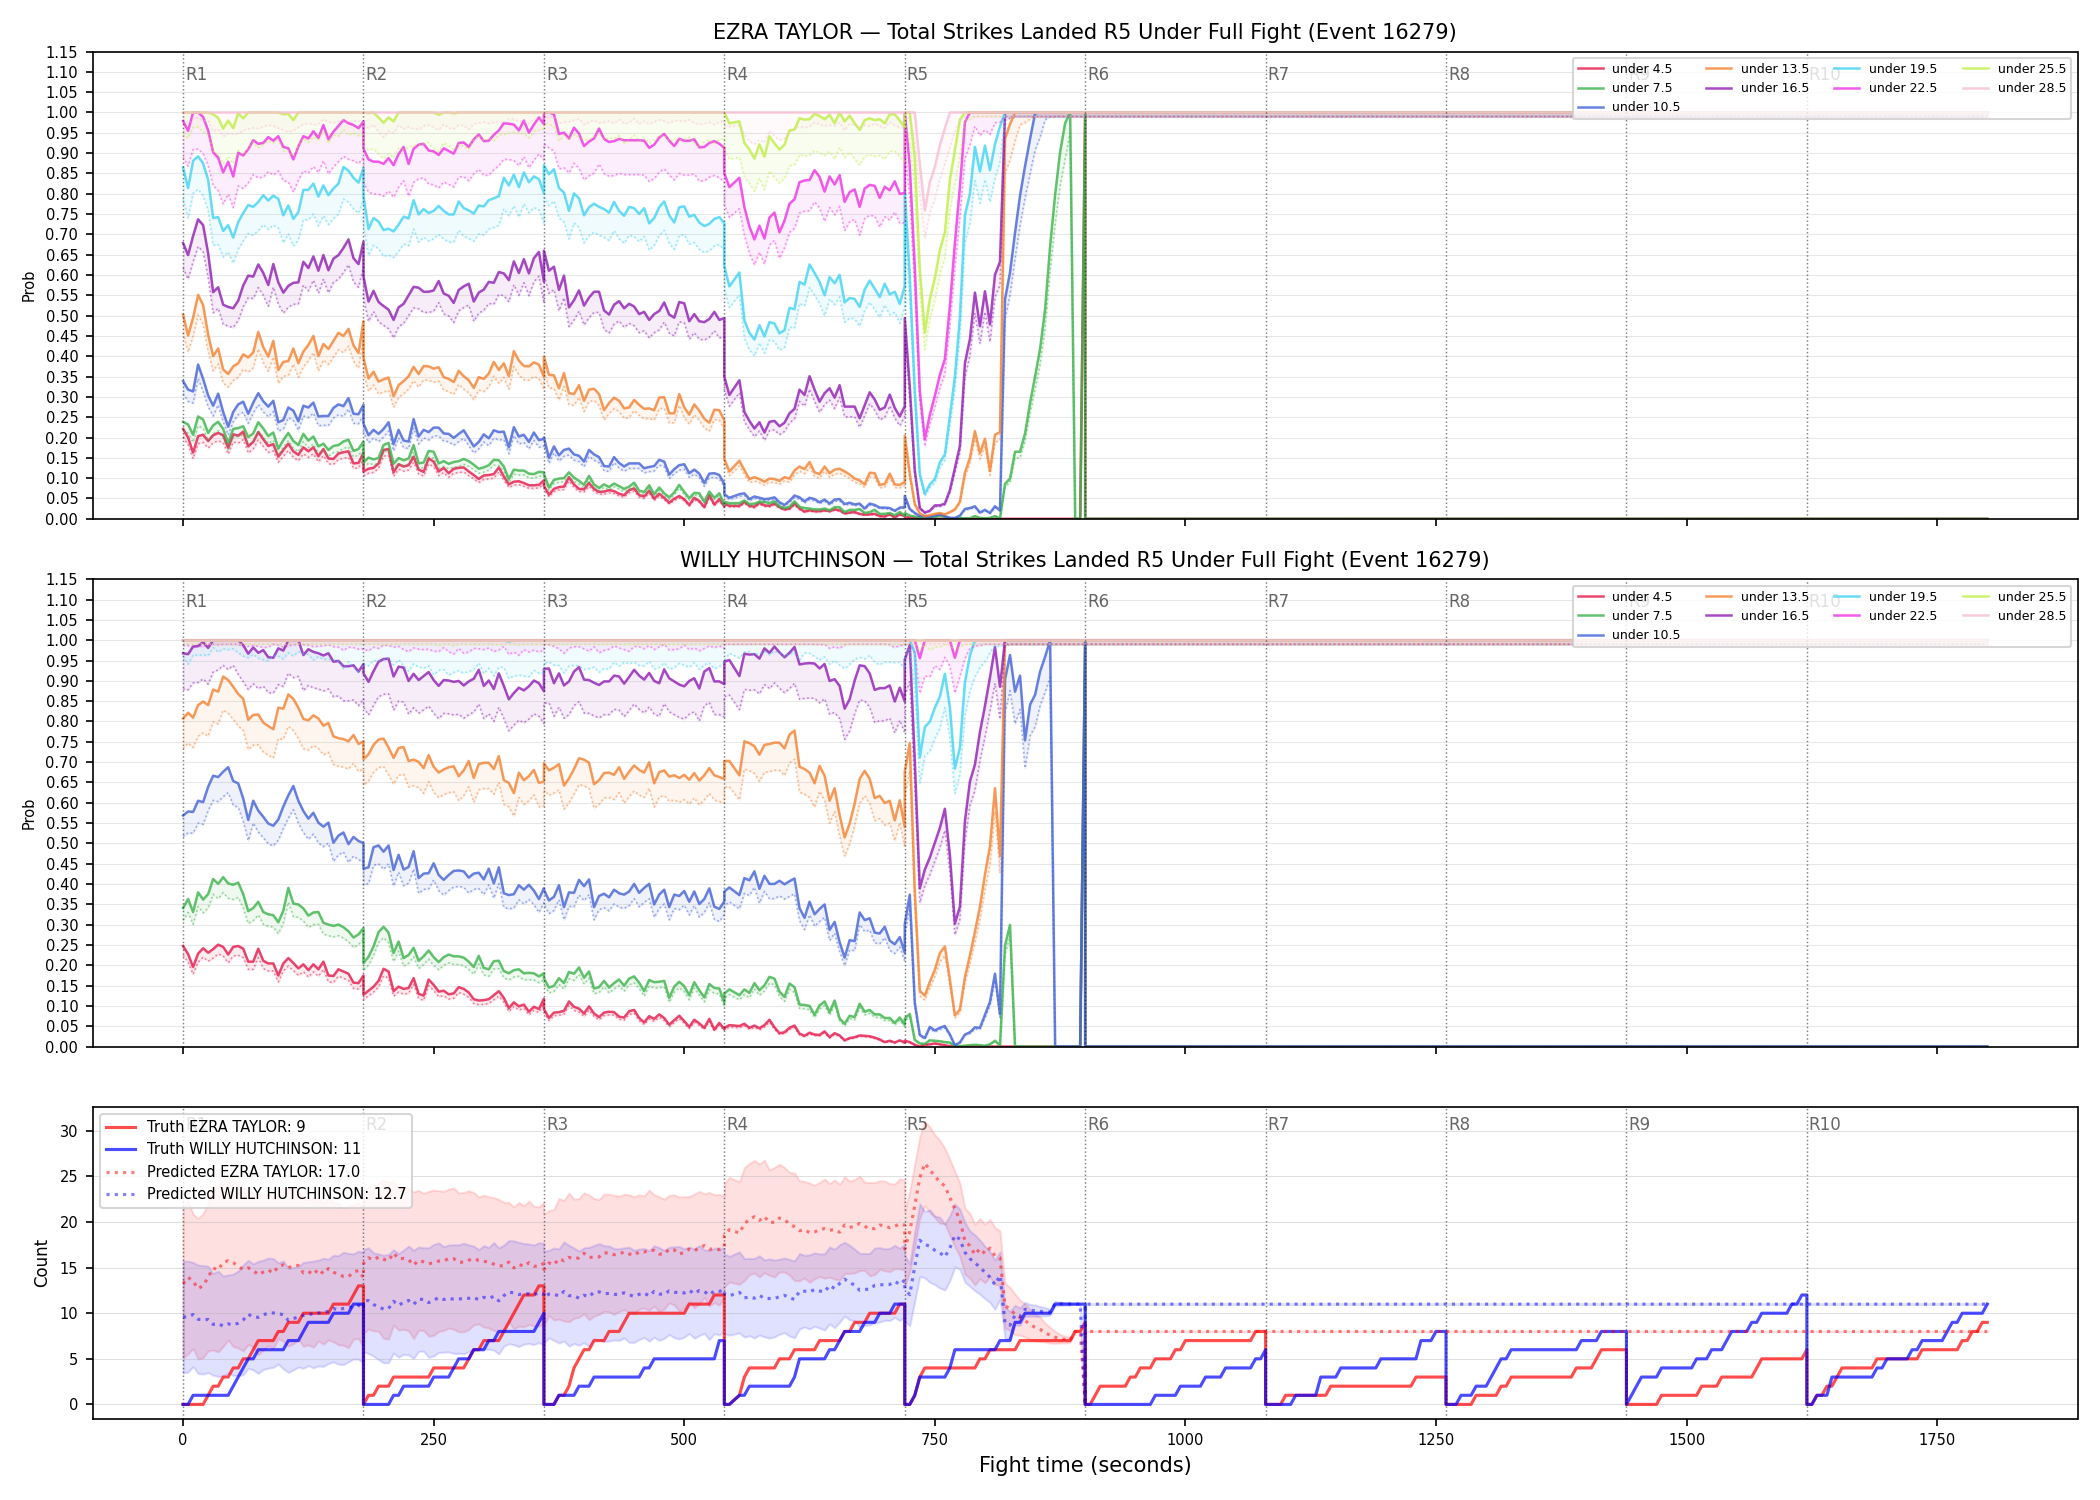The height and width of the screenshot is (1500, 2100).
Task: Click the 500 x-axis tick label
Action: pyautogui.click(x=684, y=1440)
